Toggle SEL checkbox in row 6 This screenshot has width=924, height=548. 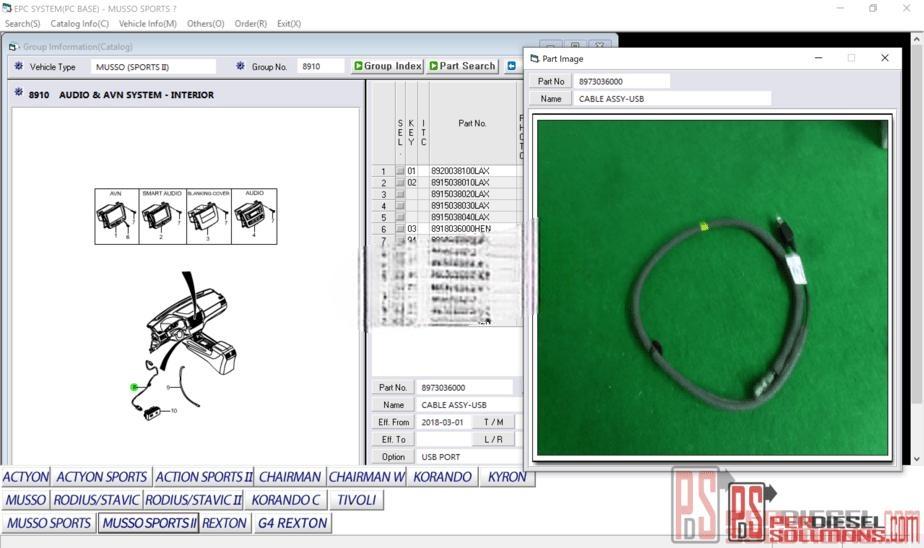[400, 229]
